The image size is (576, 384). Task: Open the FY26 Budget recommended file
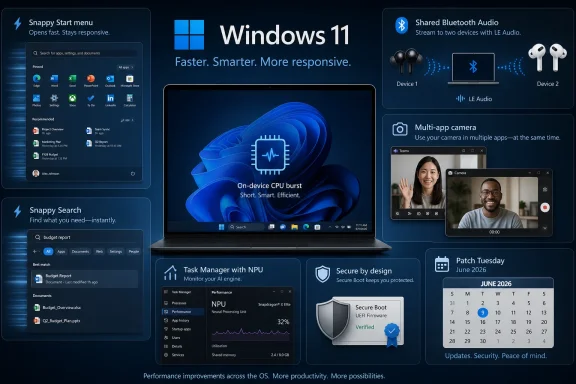50,156
